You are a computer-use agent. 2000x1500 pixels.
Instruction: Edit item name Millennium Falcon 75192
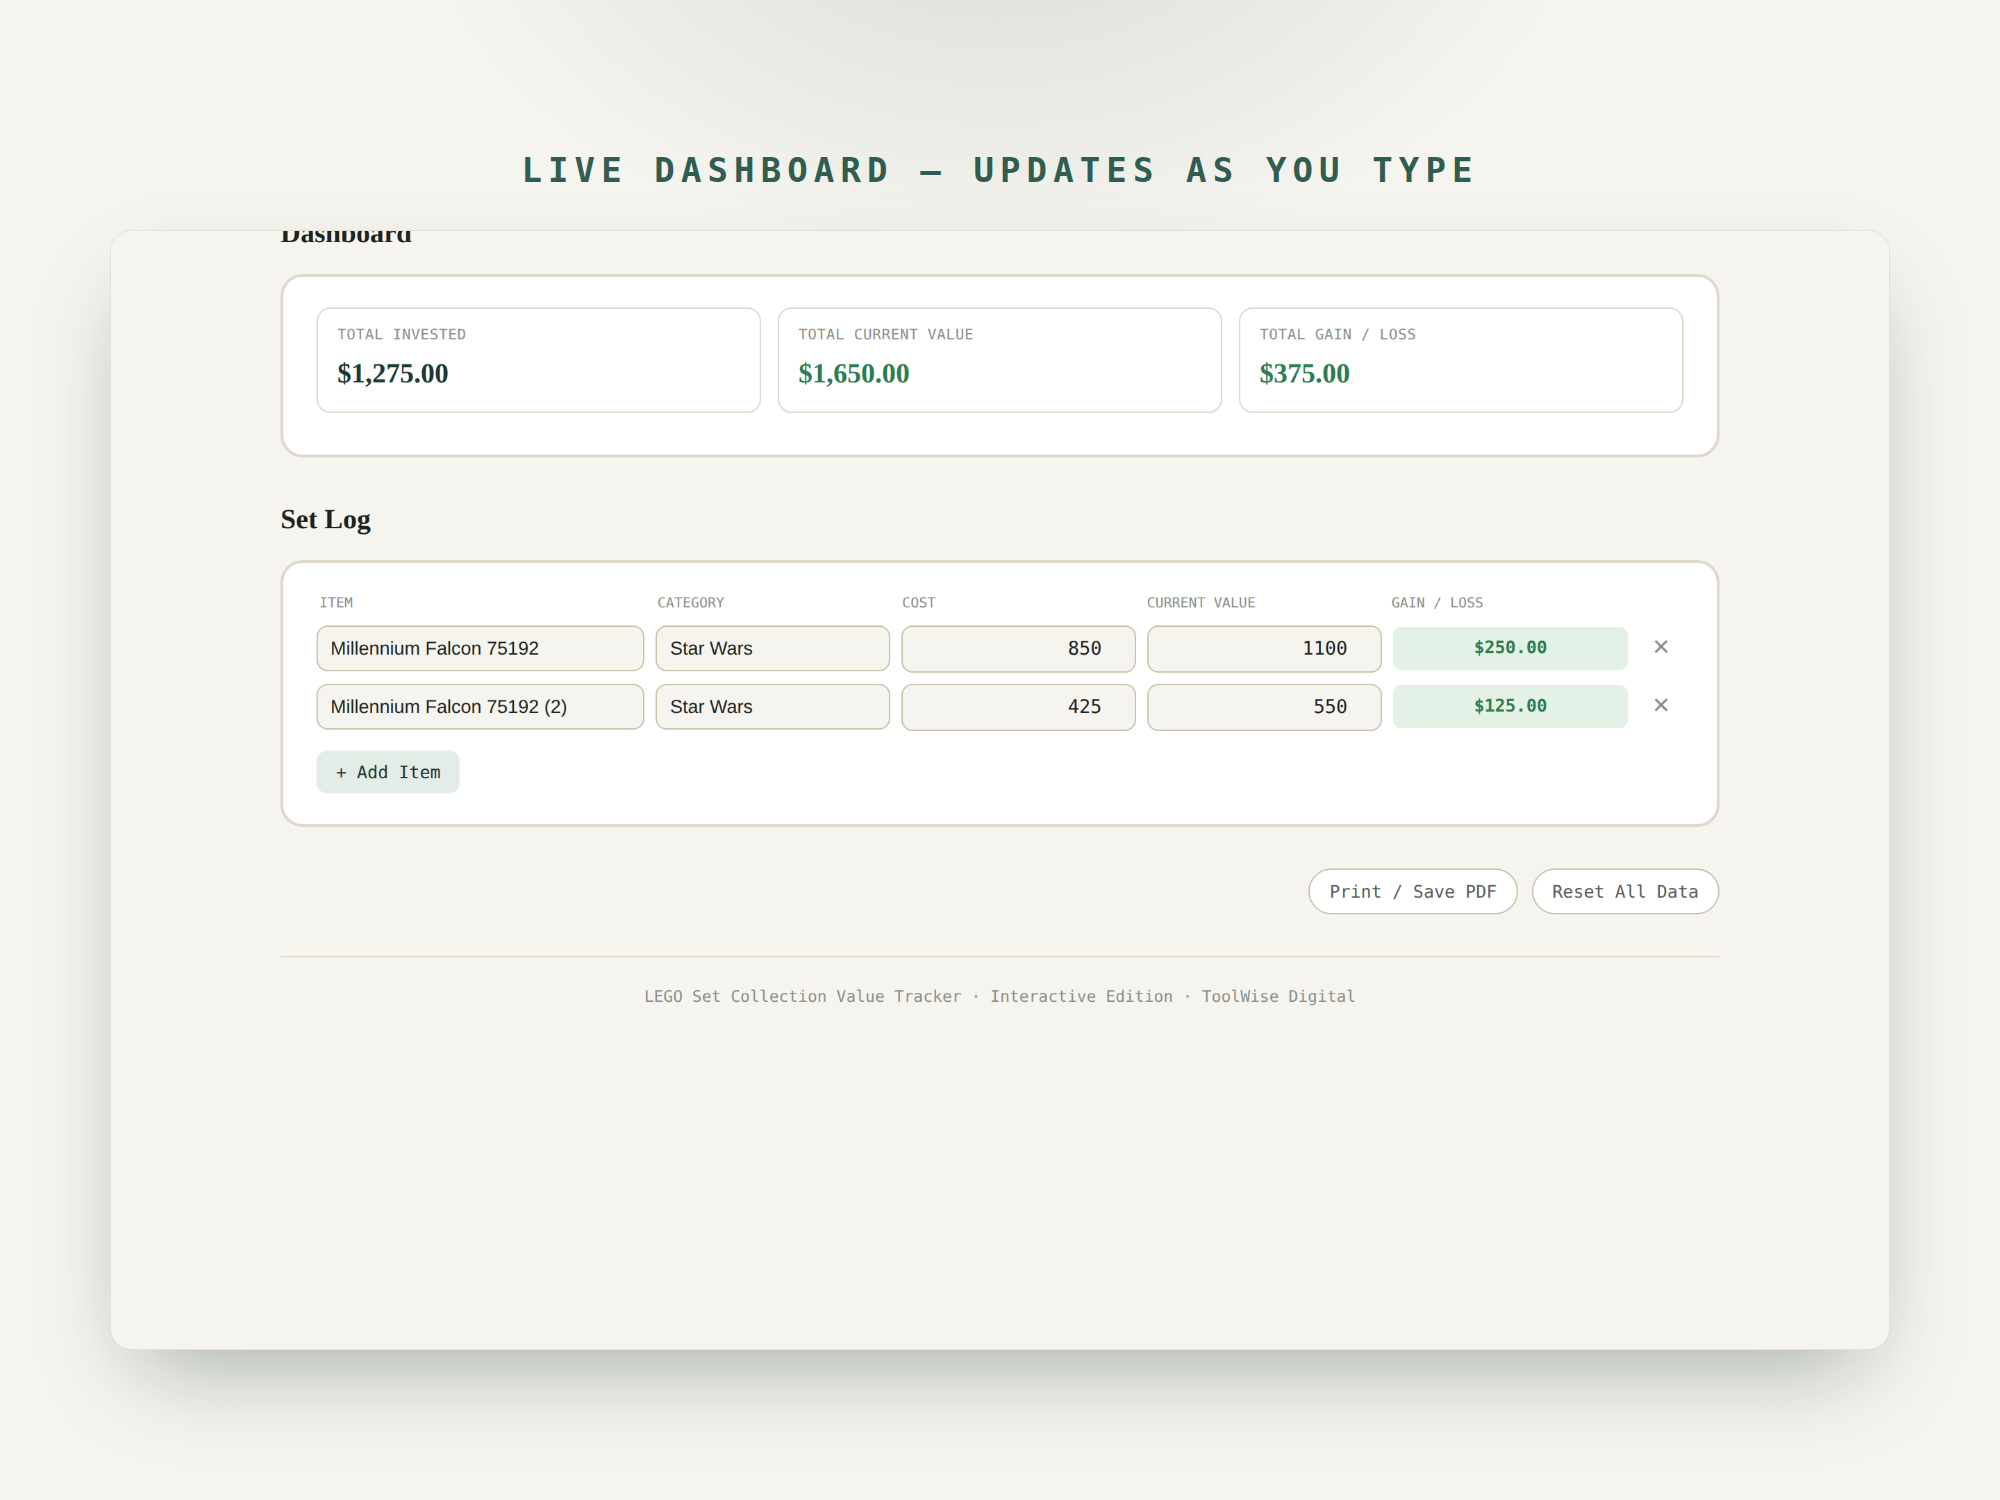[x=480, y=648]
